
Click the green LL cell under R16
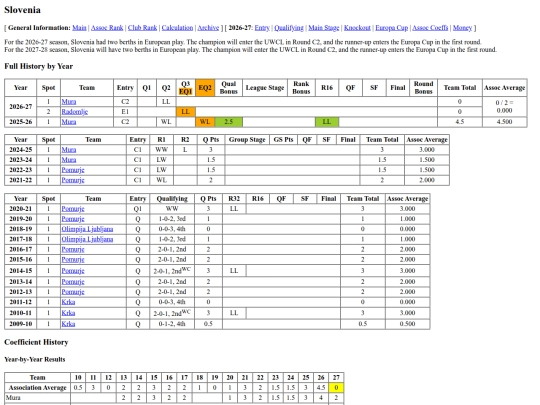[327, 122]
